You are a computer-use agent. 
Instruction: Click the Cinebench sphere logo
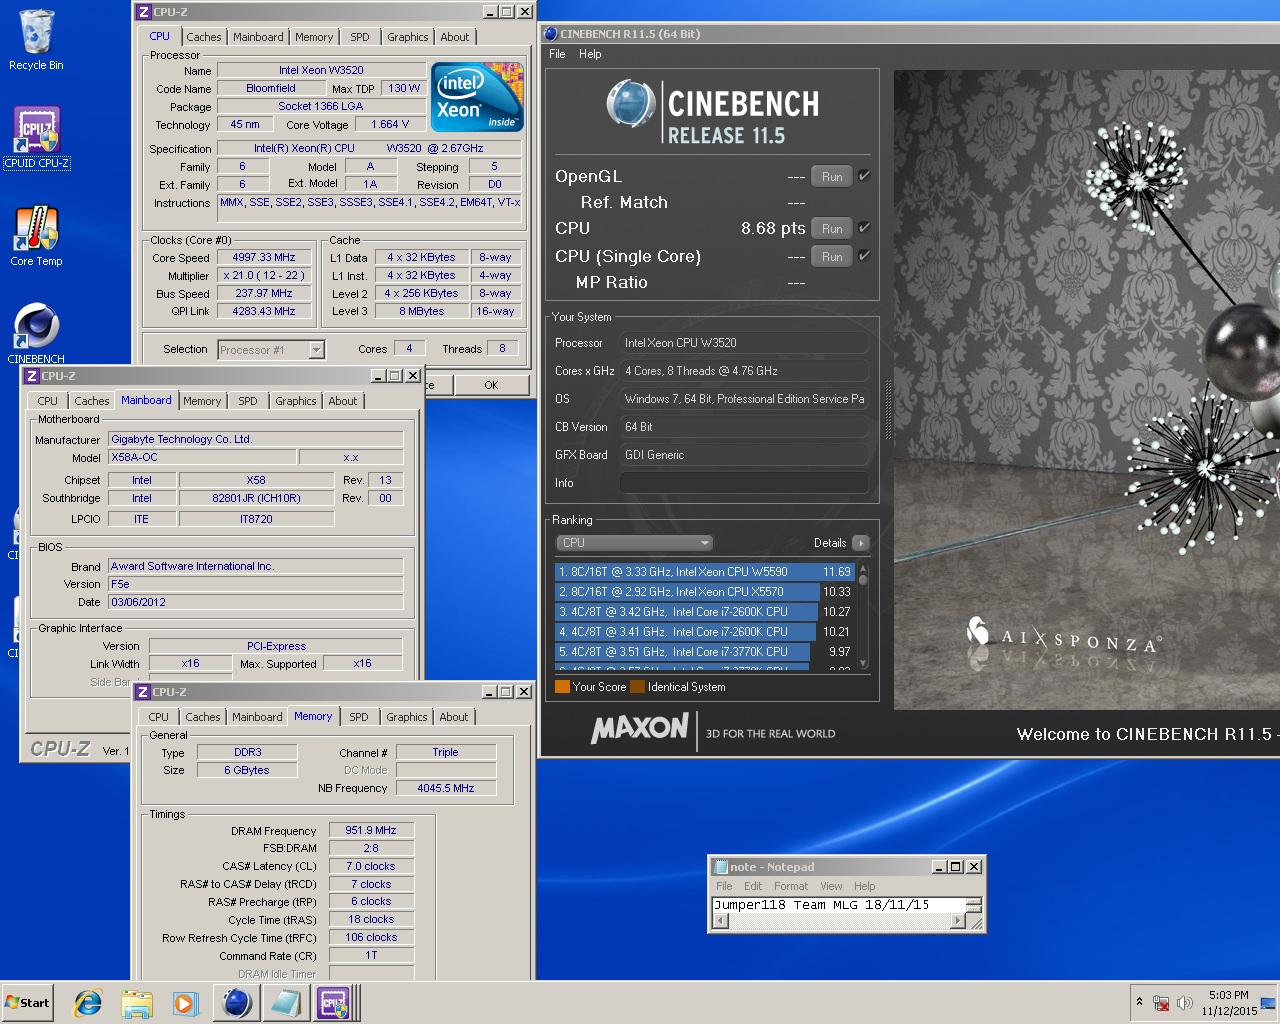(x=631, y=104)
